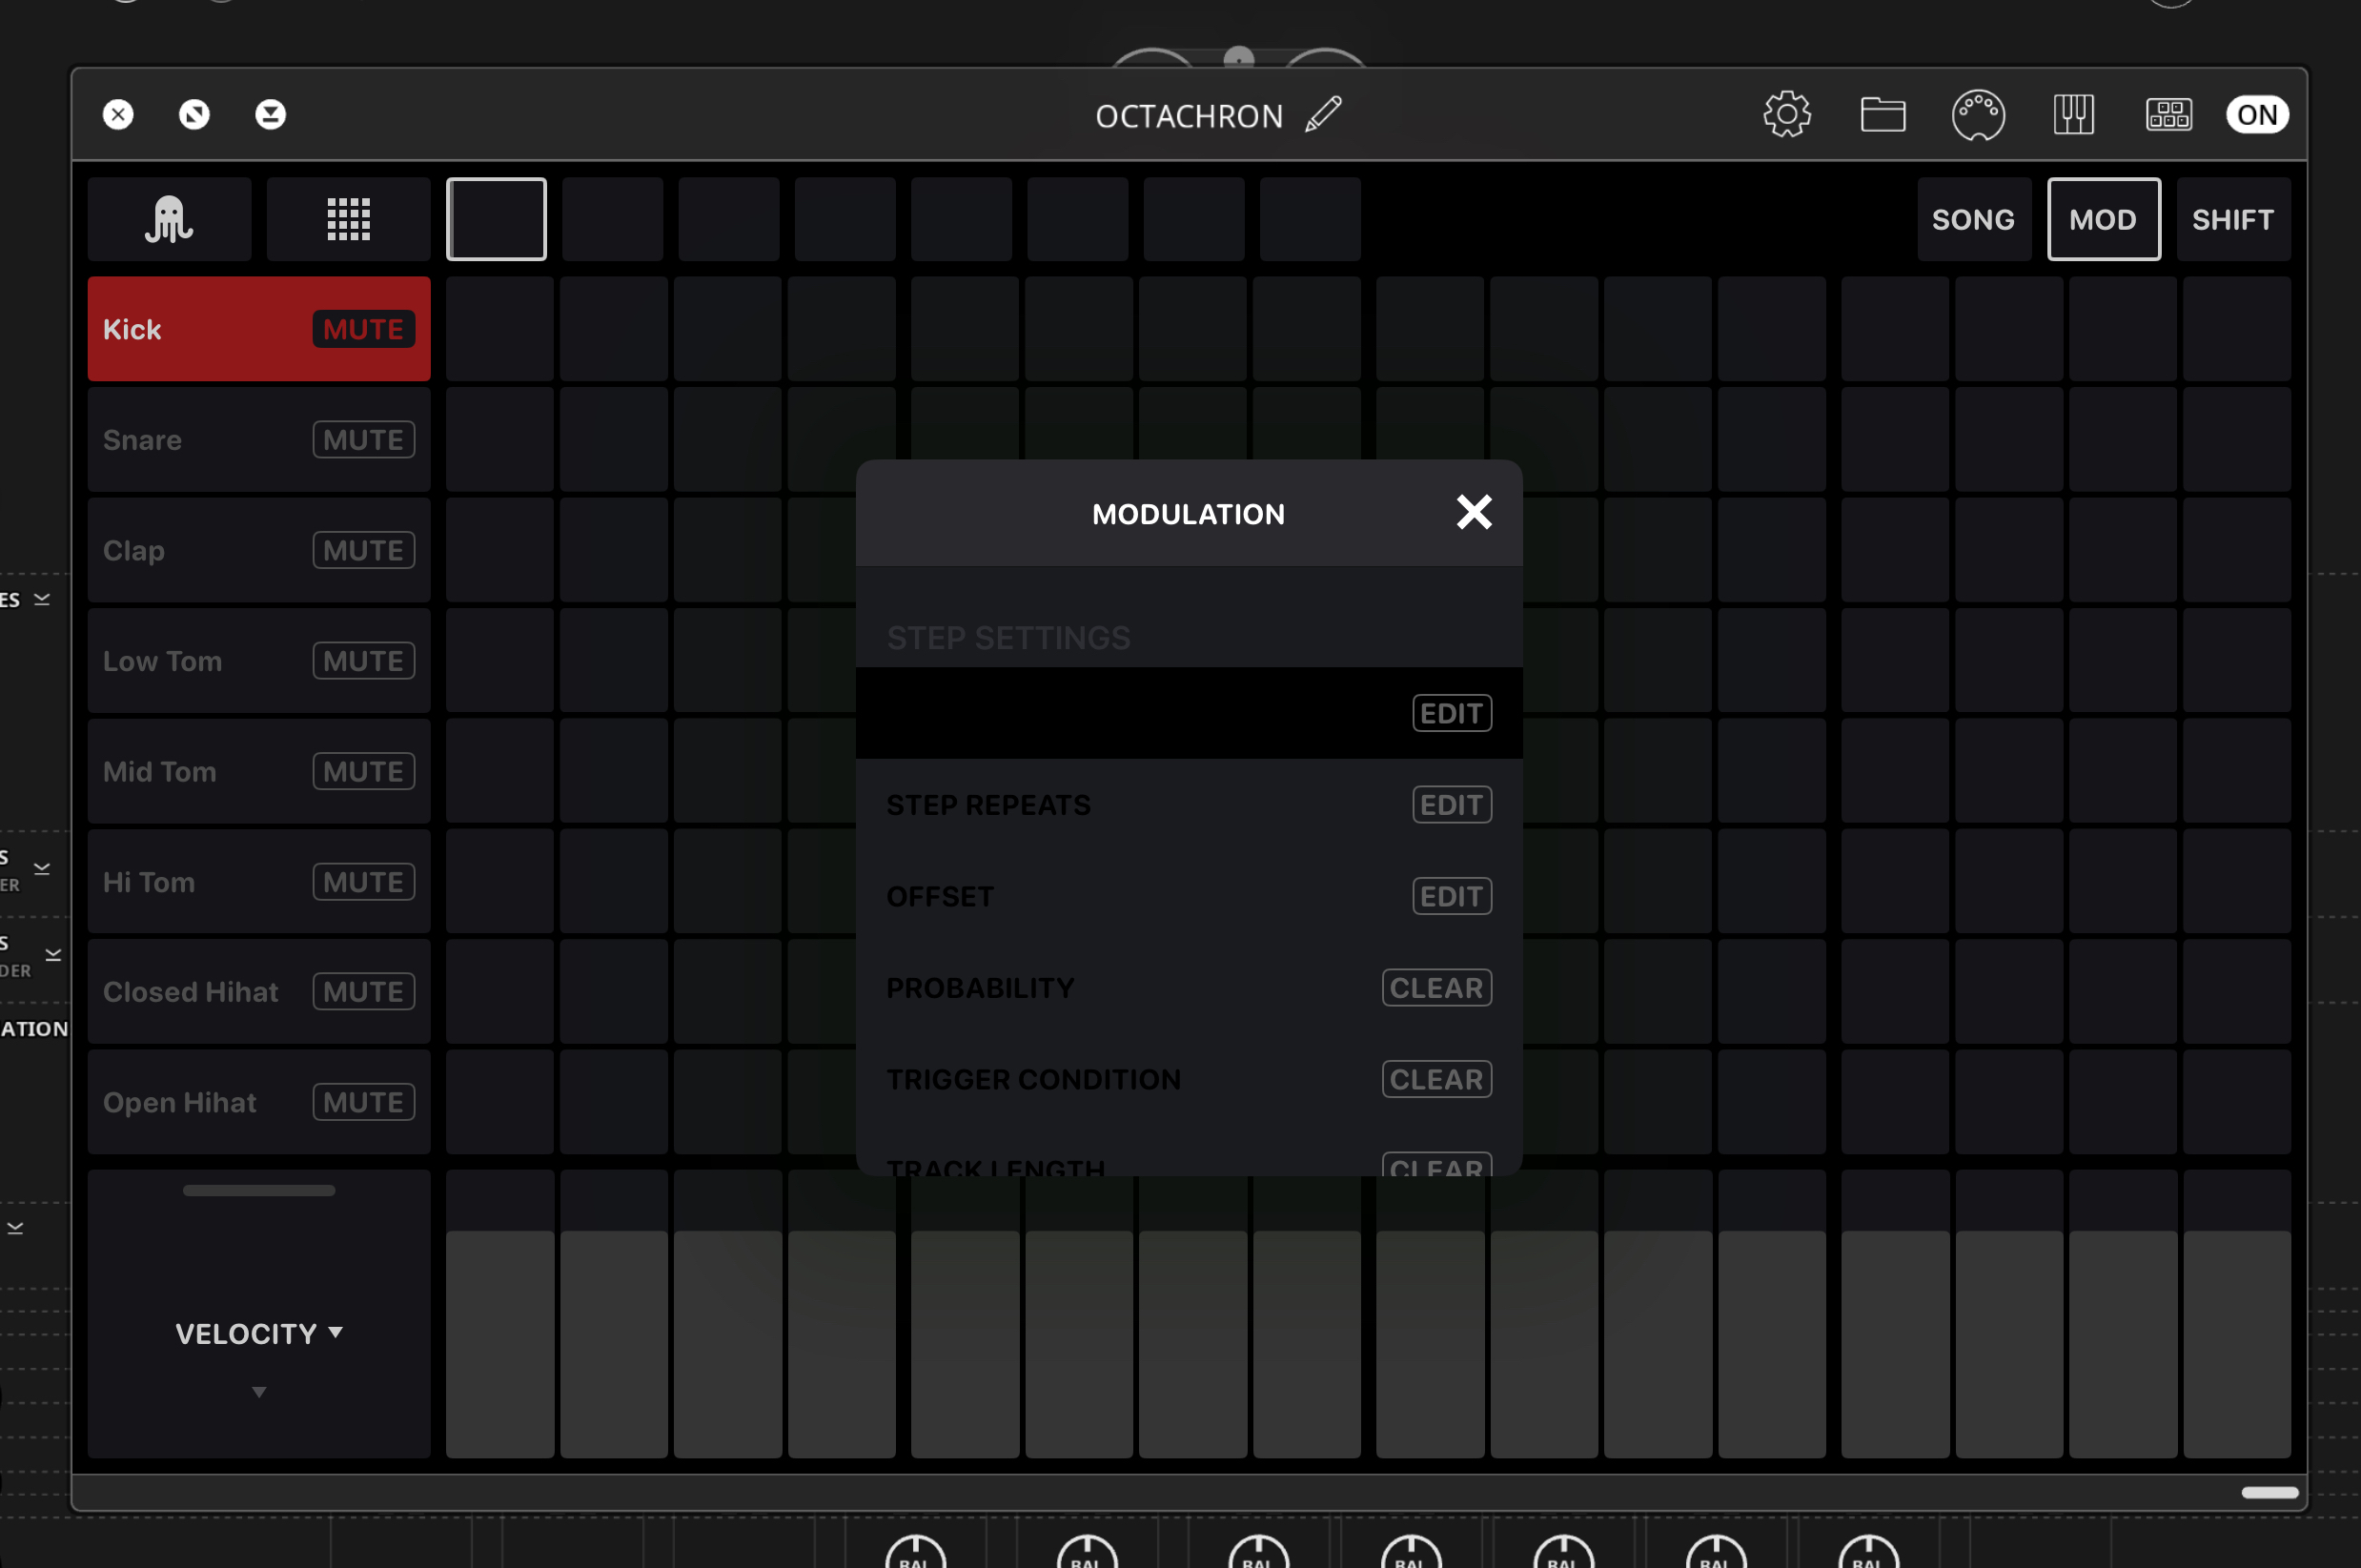The width and height of the screenshot is (2361, 1568).
Task: Mute the Mid Tom track
Action: tap(363, 771)
